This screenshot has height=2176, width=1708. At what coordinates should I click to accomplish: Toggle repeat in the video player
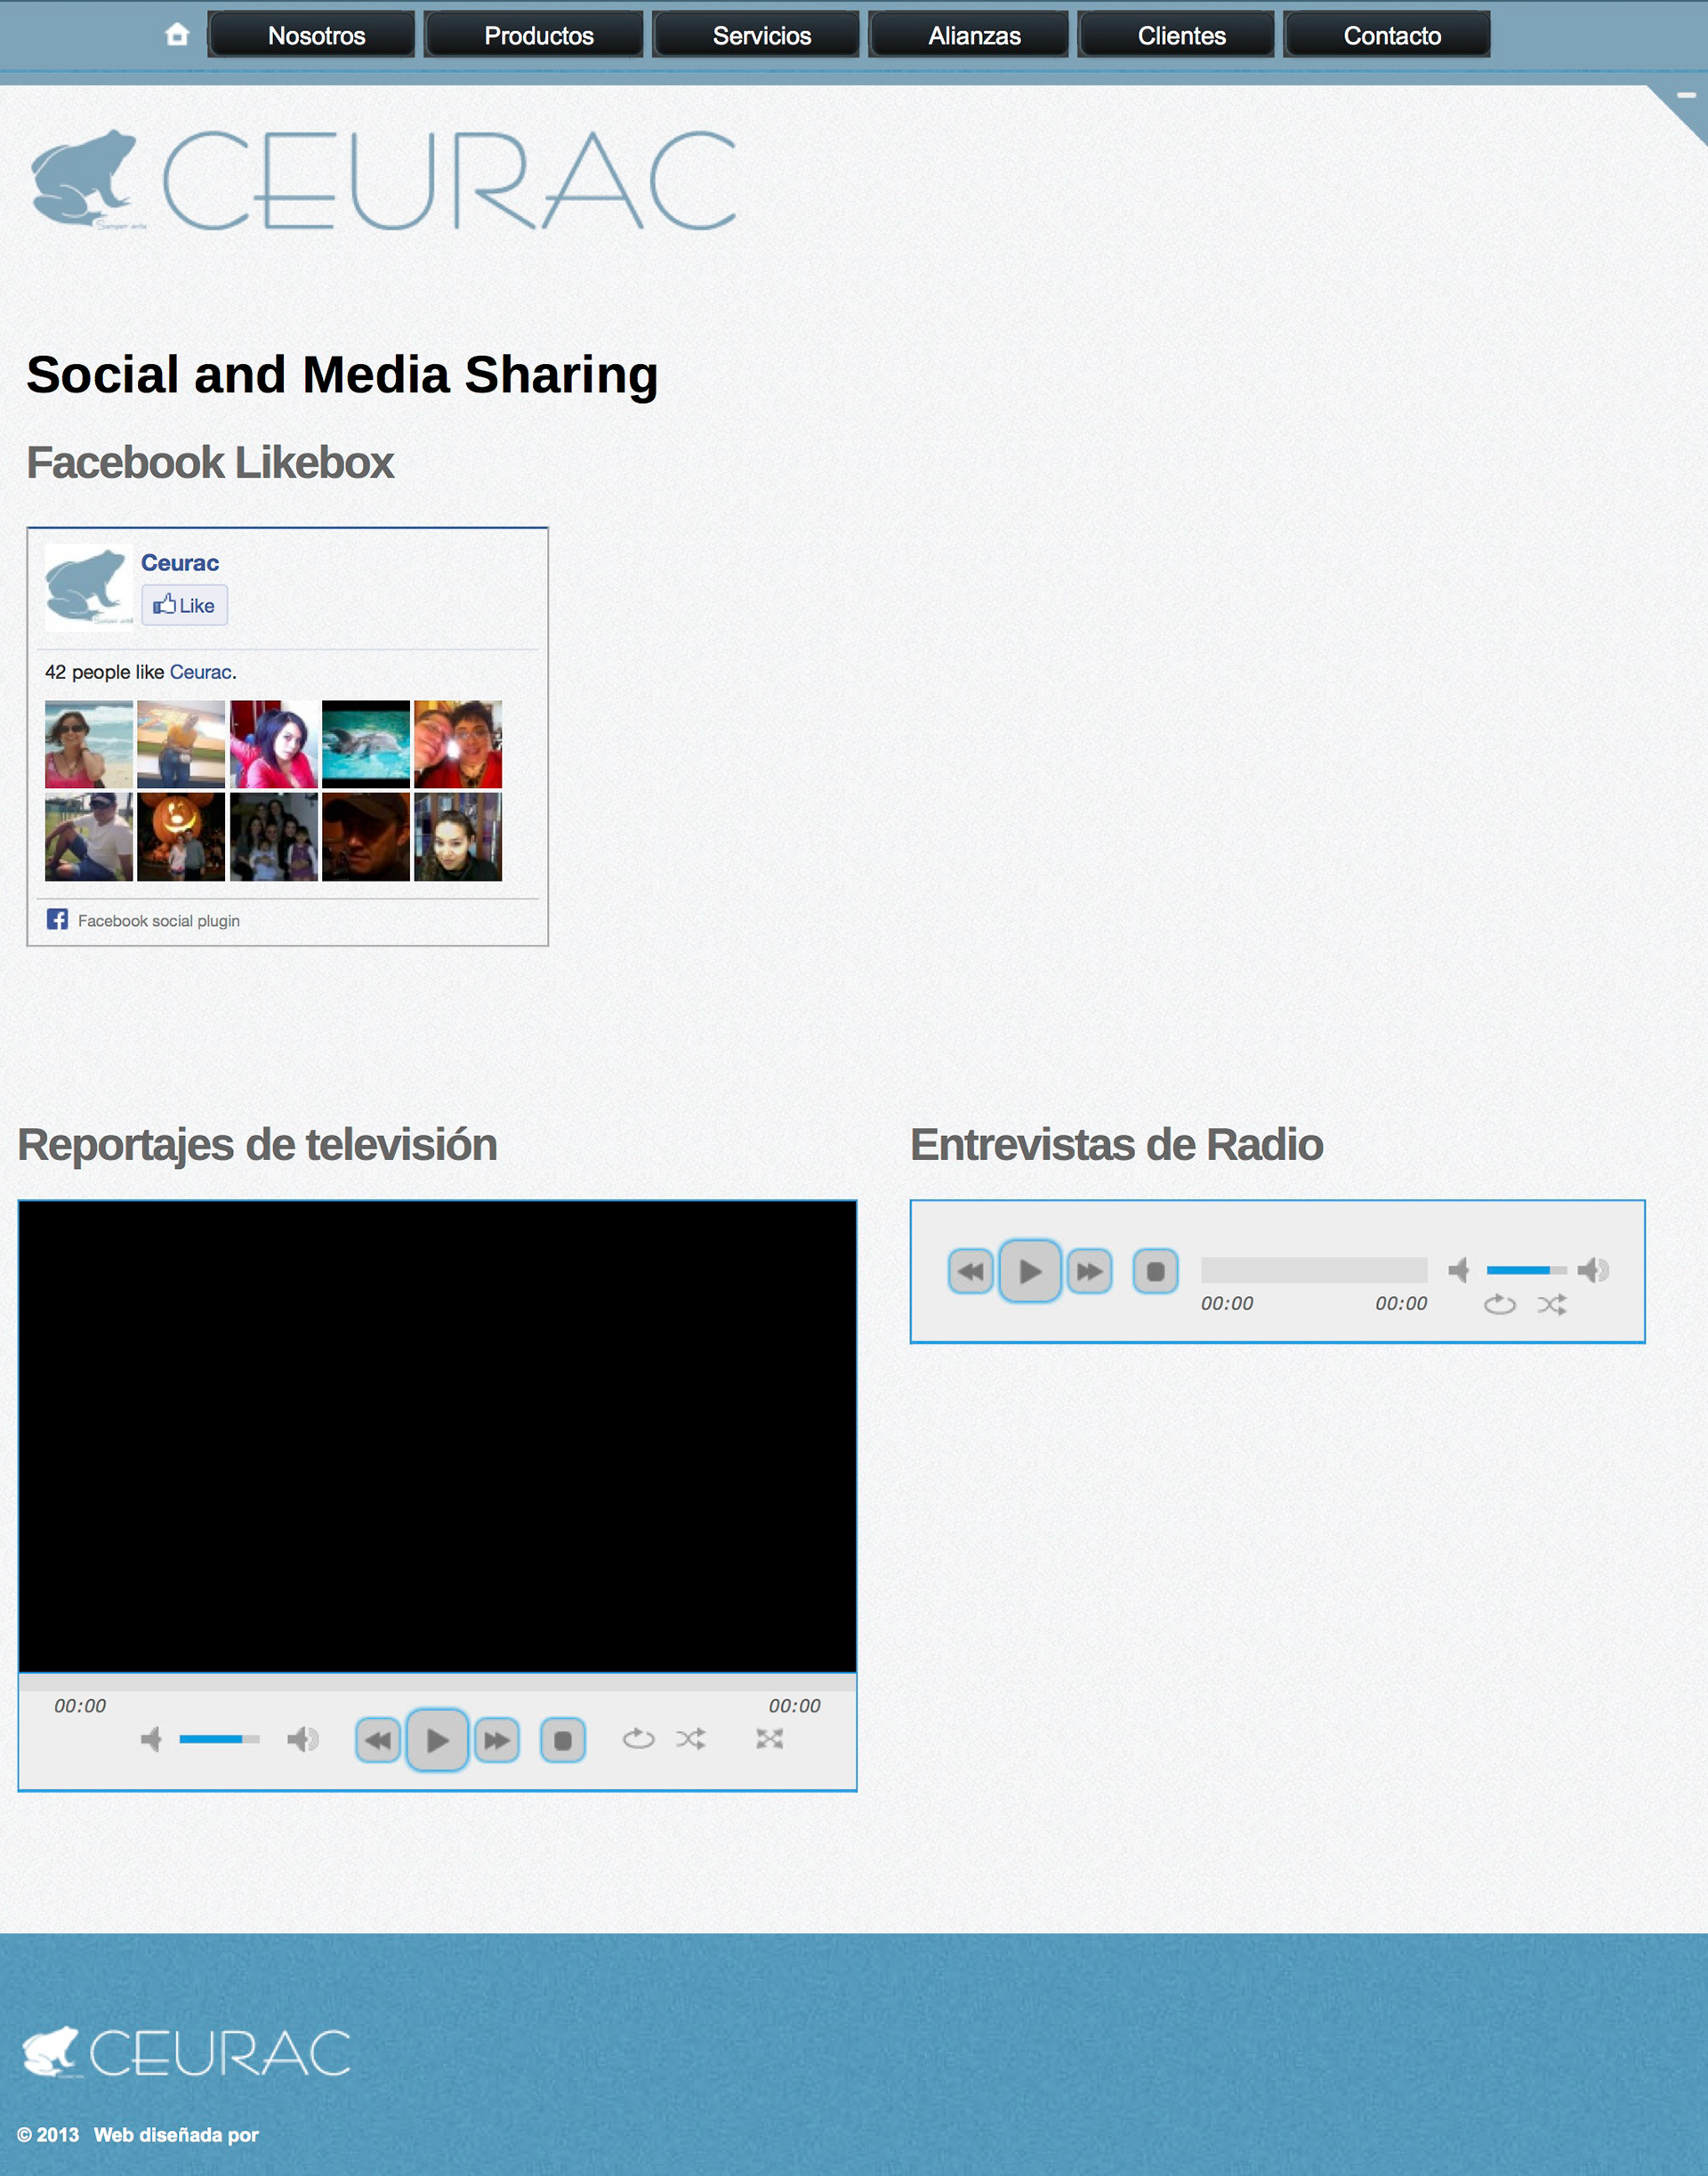(638, 1739)
